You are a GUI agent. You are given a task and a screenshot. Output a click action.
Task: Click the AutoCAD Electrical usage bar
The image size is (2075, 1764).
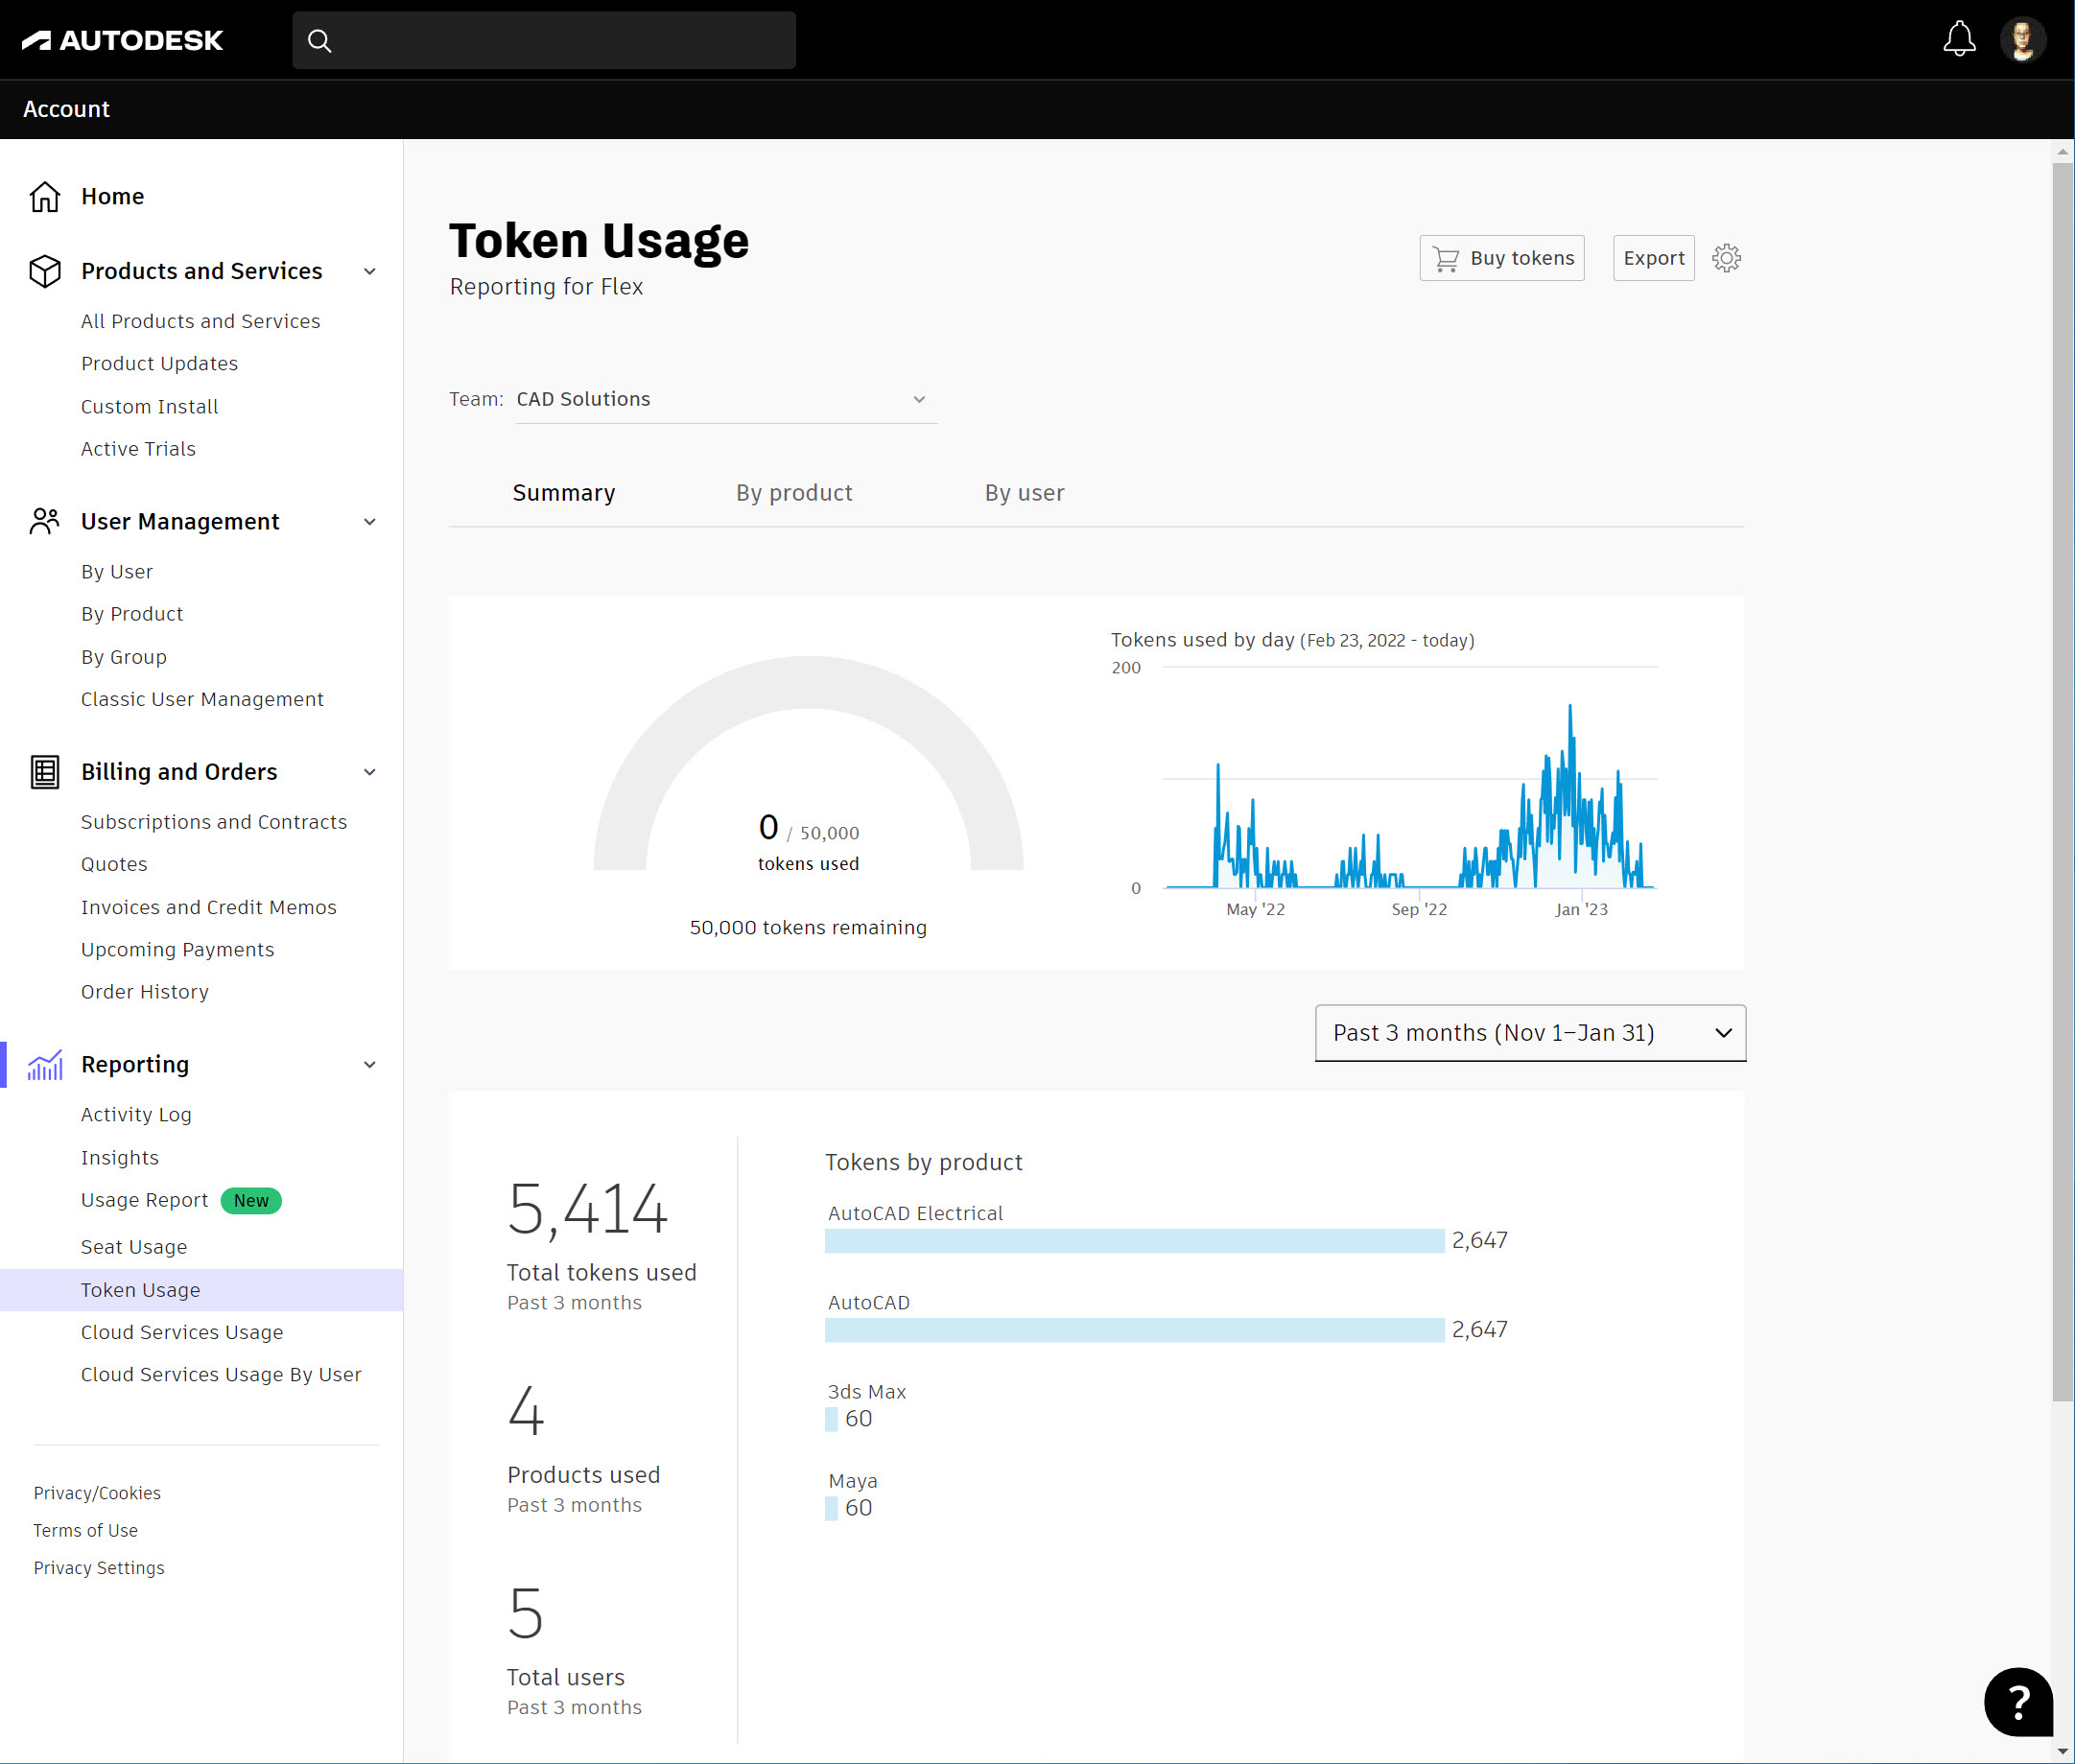point(1134,1241)
